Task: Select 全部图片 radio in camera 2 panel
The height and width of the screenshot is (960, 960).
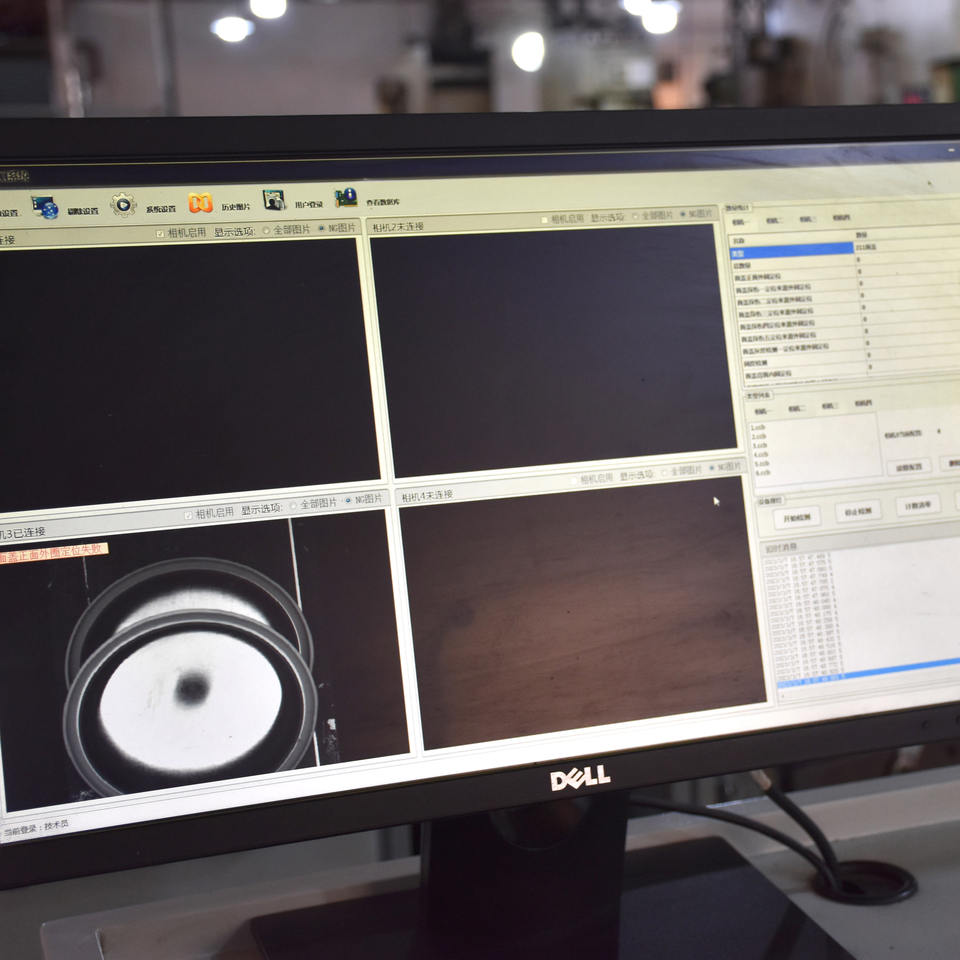Action: point(635,216)
